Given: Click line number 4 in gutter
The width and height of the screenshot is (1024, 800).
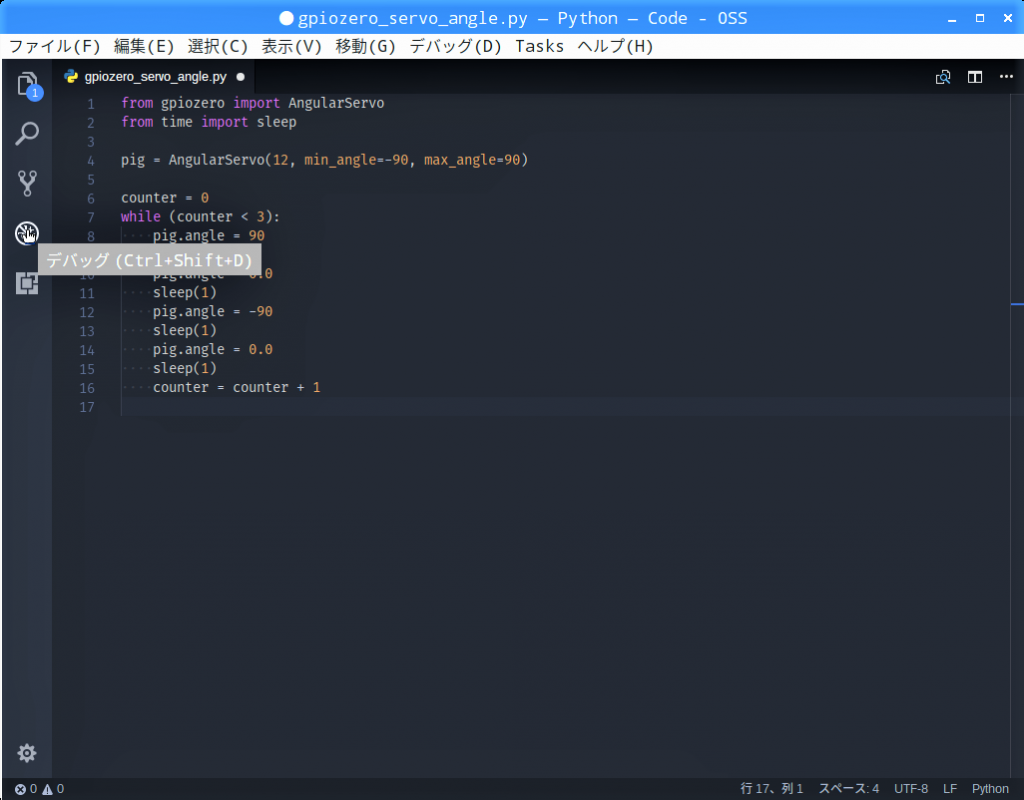Looking at the screenshot, I should coord(91,161).
